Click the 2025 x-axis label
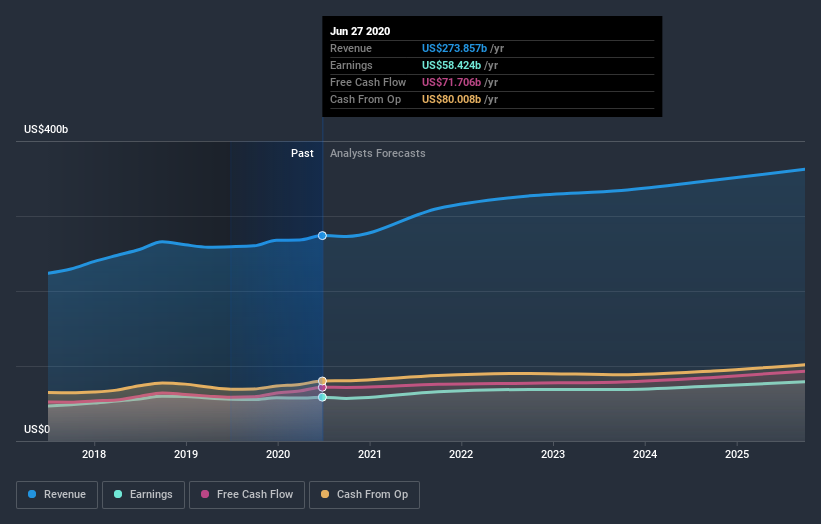This screenshot has height=524, width=821. pos(737,454)
